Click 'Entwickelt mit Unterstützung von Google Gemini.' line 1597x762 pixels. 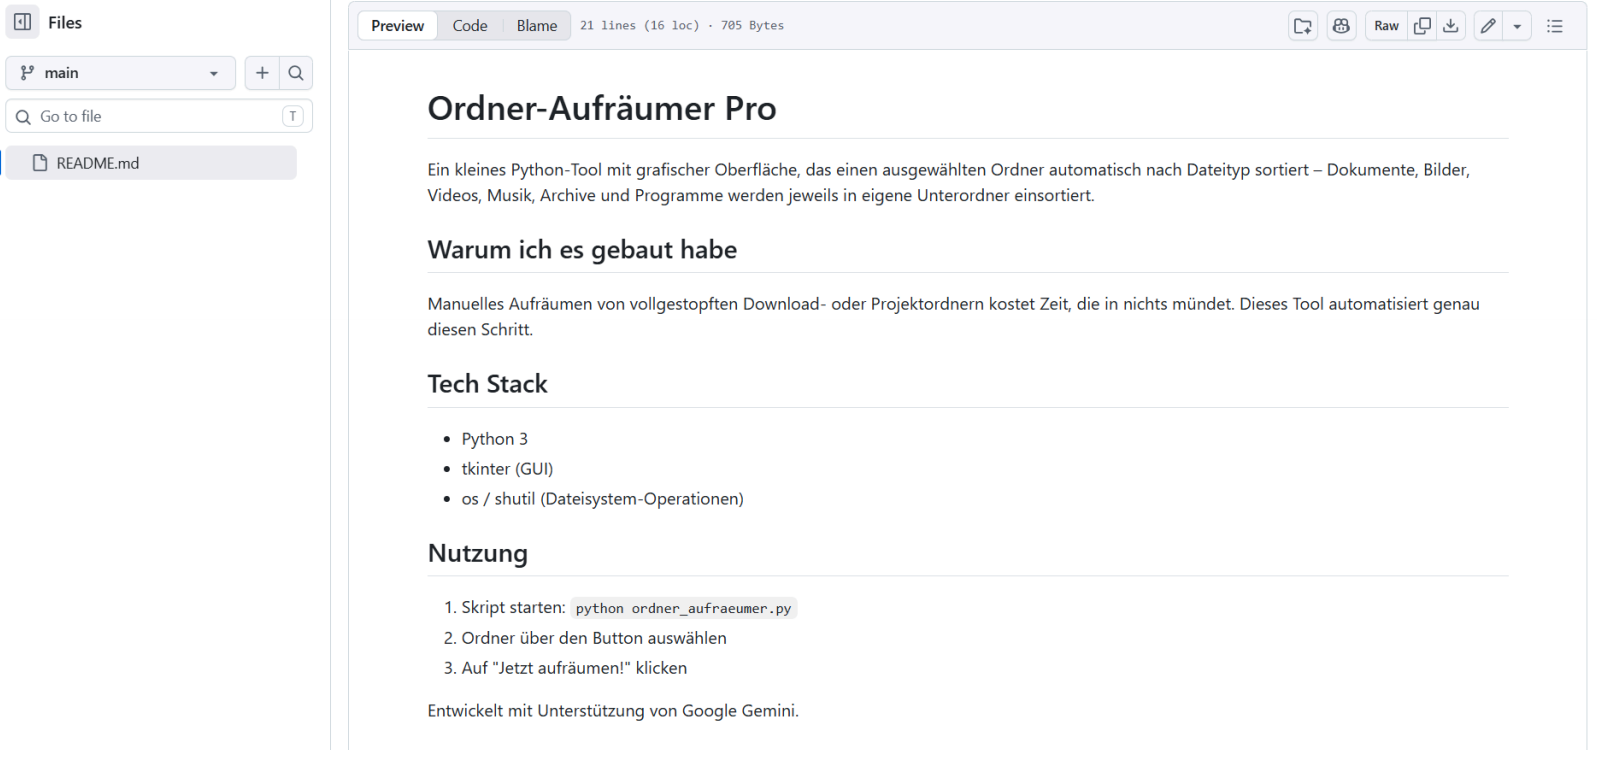[x=613, y=711]
